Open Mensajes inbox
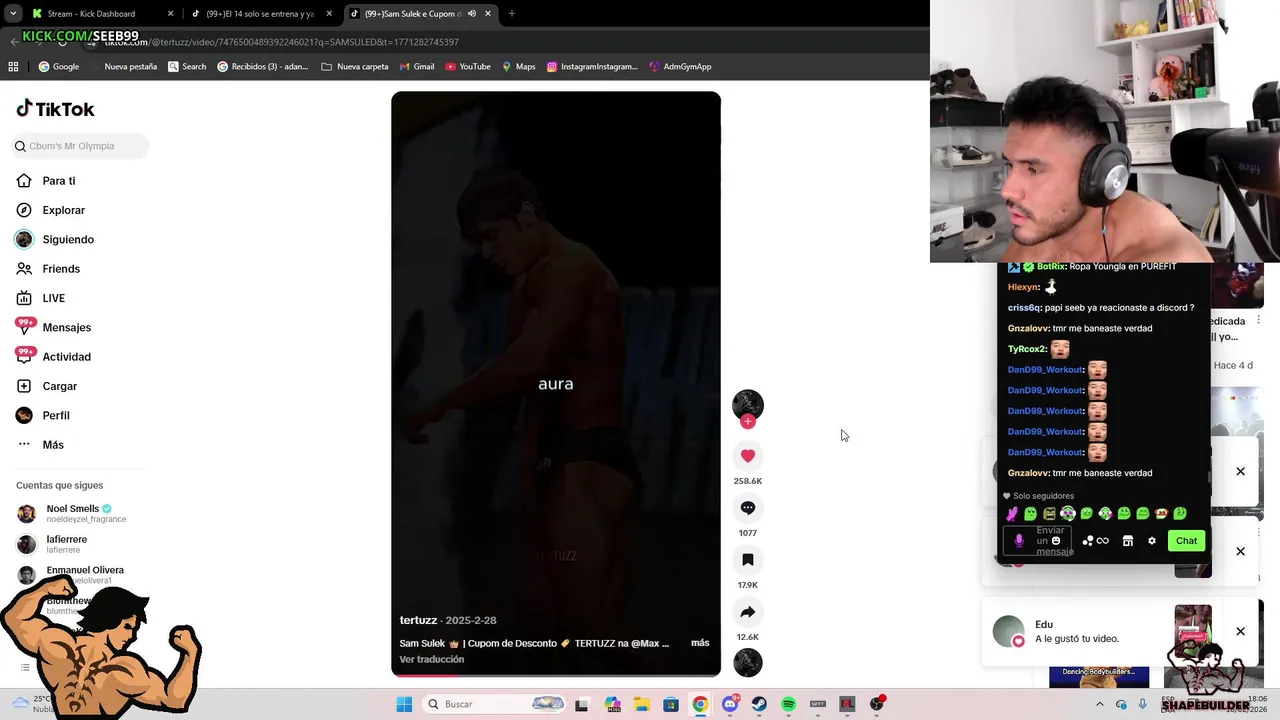 coord(66,327)
